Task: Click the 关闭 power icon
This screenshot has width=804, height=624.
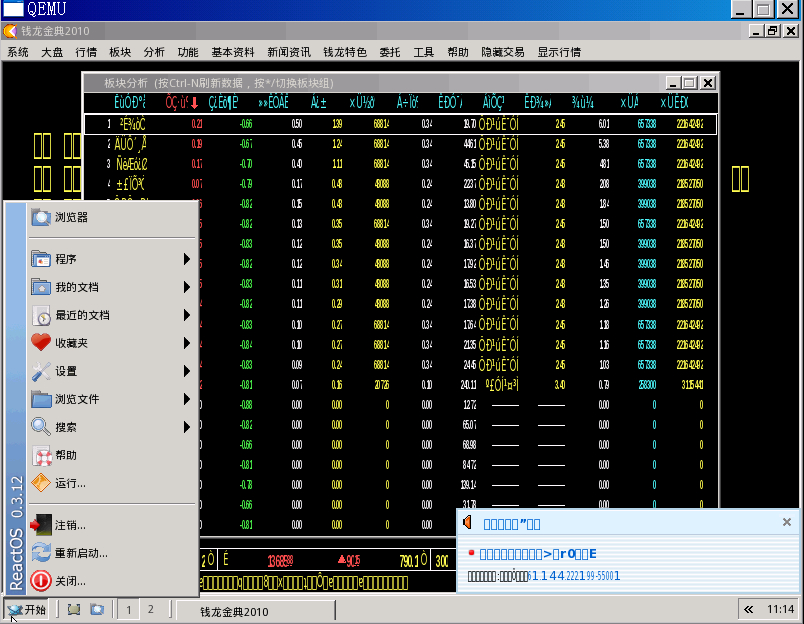Action: pyautogui.click(x=41, y=581)
